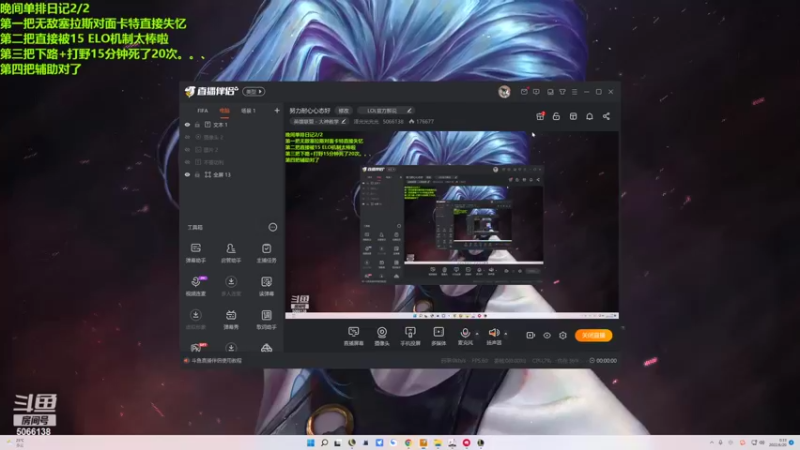Toggle lock on 文本 1 source
Image resolution: width=800 pixels, height=450 pixels.
click(x=197, y=124)
